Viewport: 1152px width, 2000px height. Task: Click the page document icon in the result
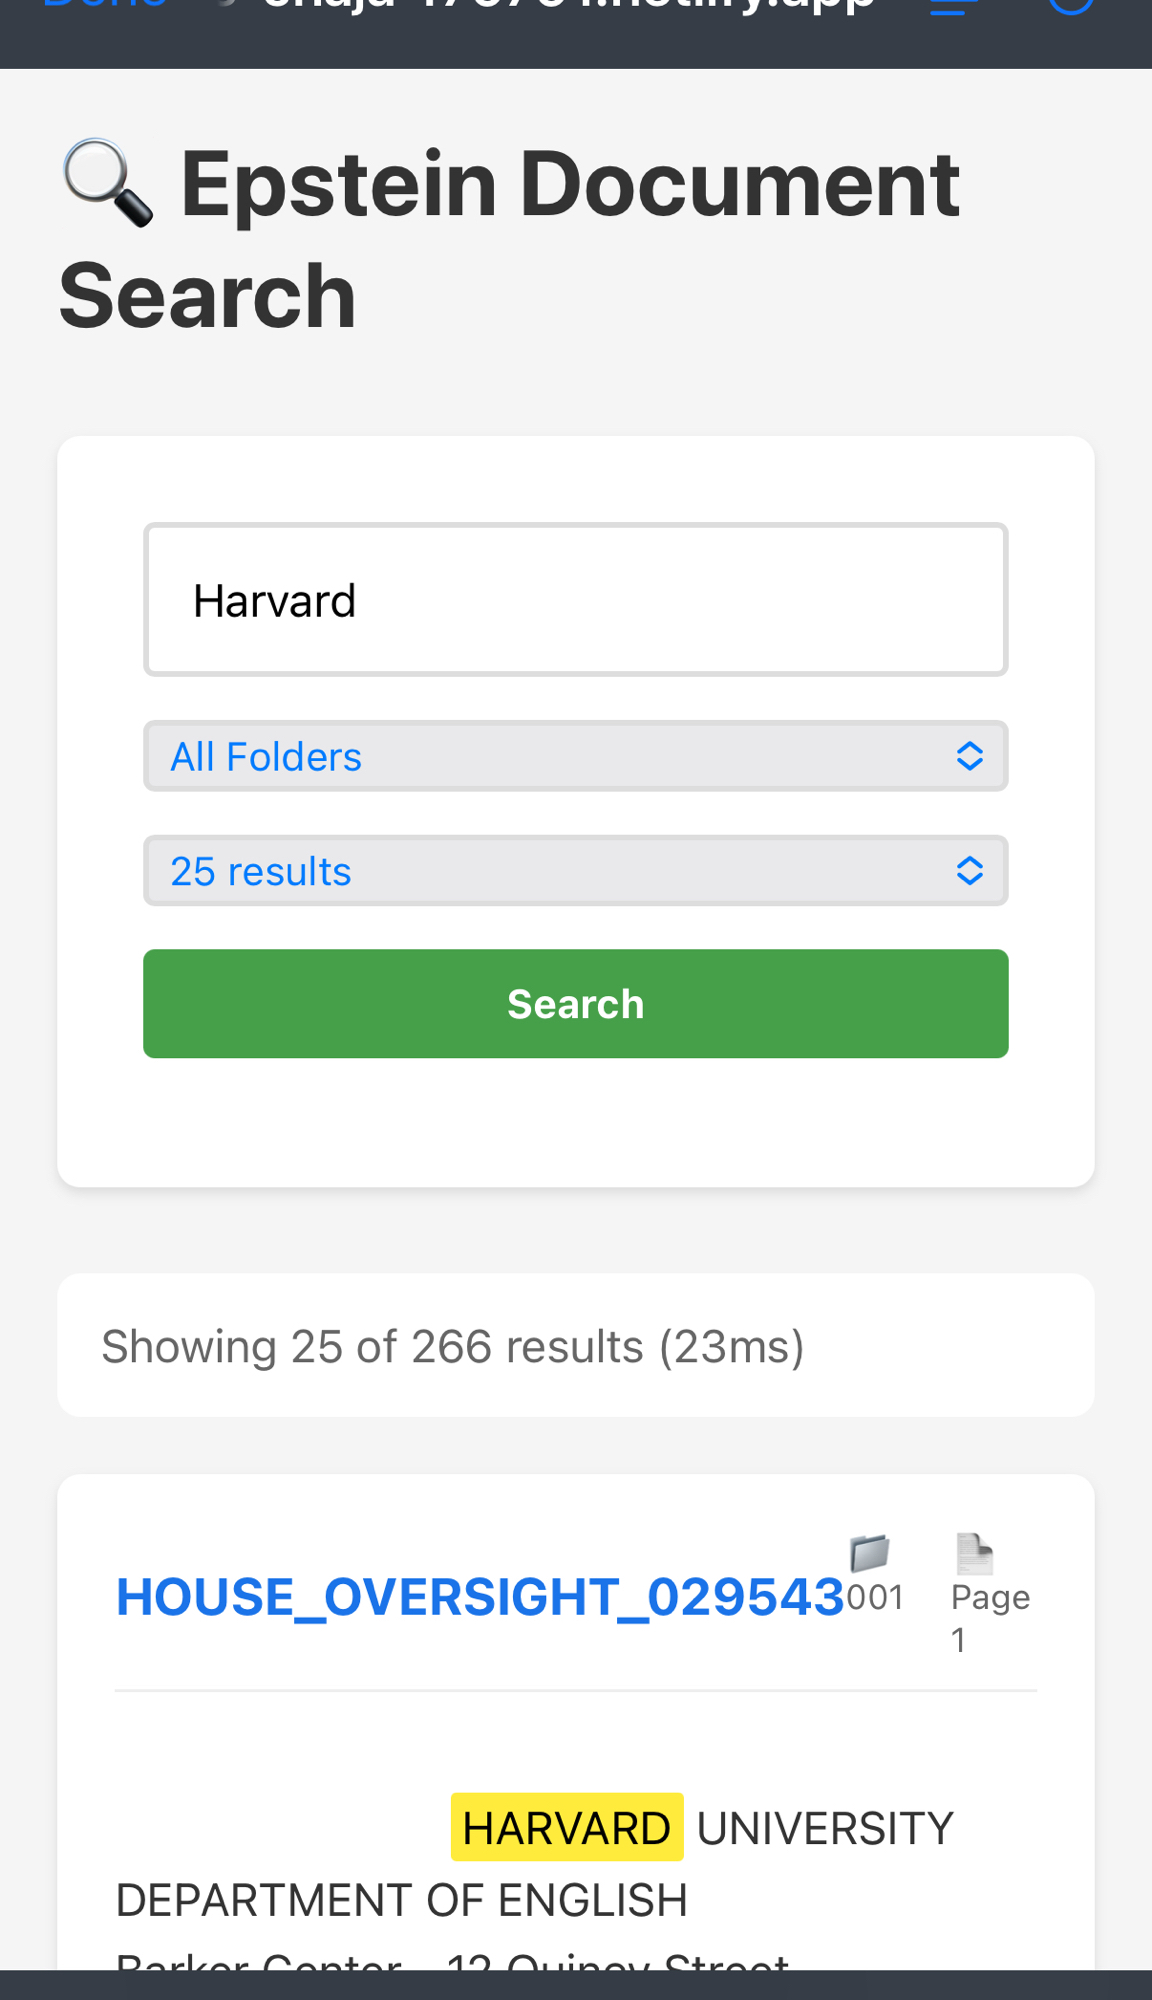974,1553
